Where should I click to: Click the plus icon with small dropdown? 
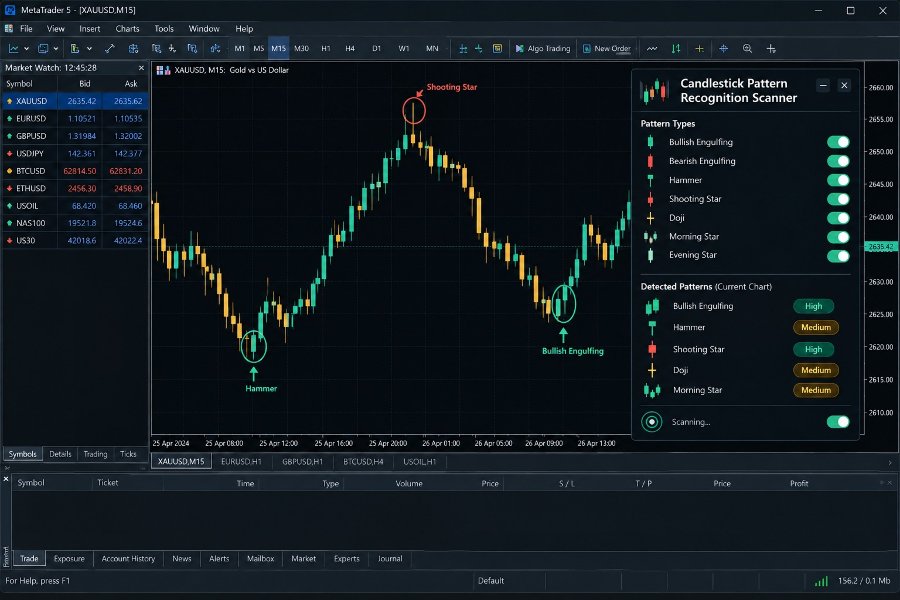point(771,49)
